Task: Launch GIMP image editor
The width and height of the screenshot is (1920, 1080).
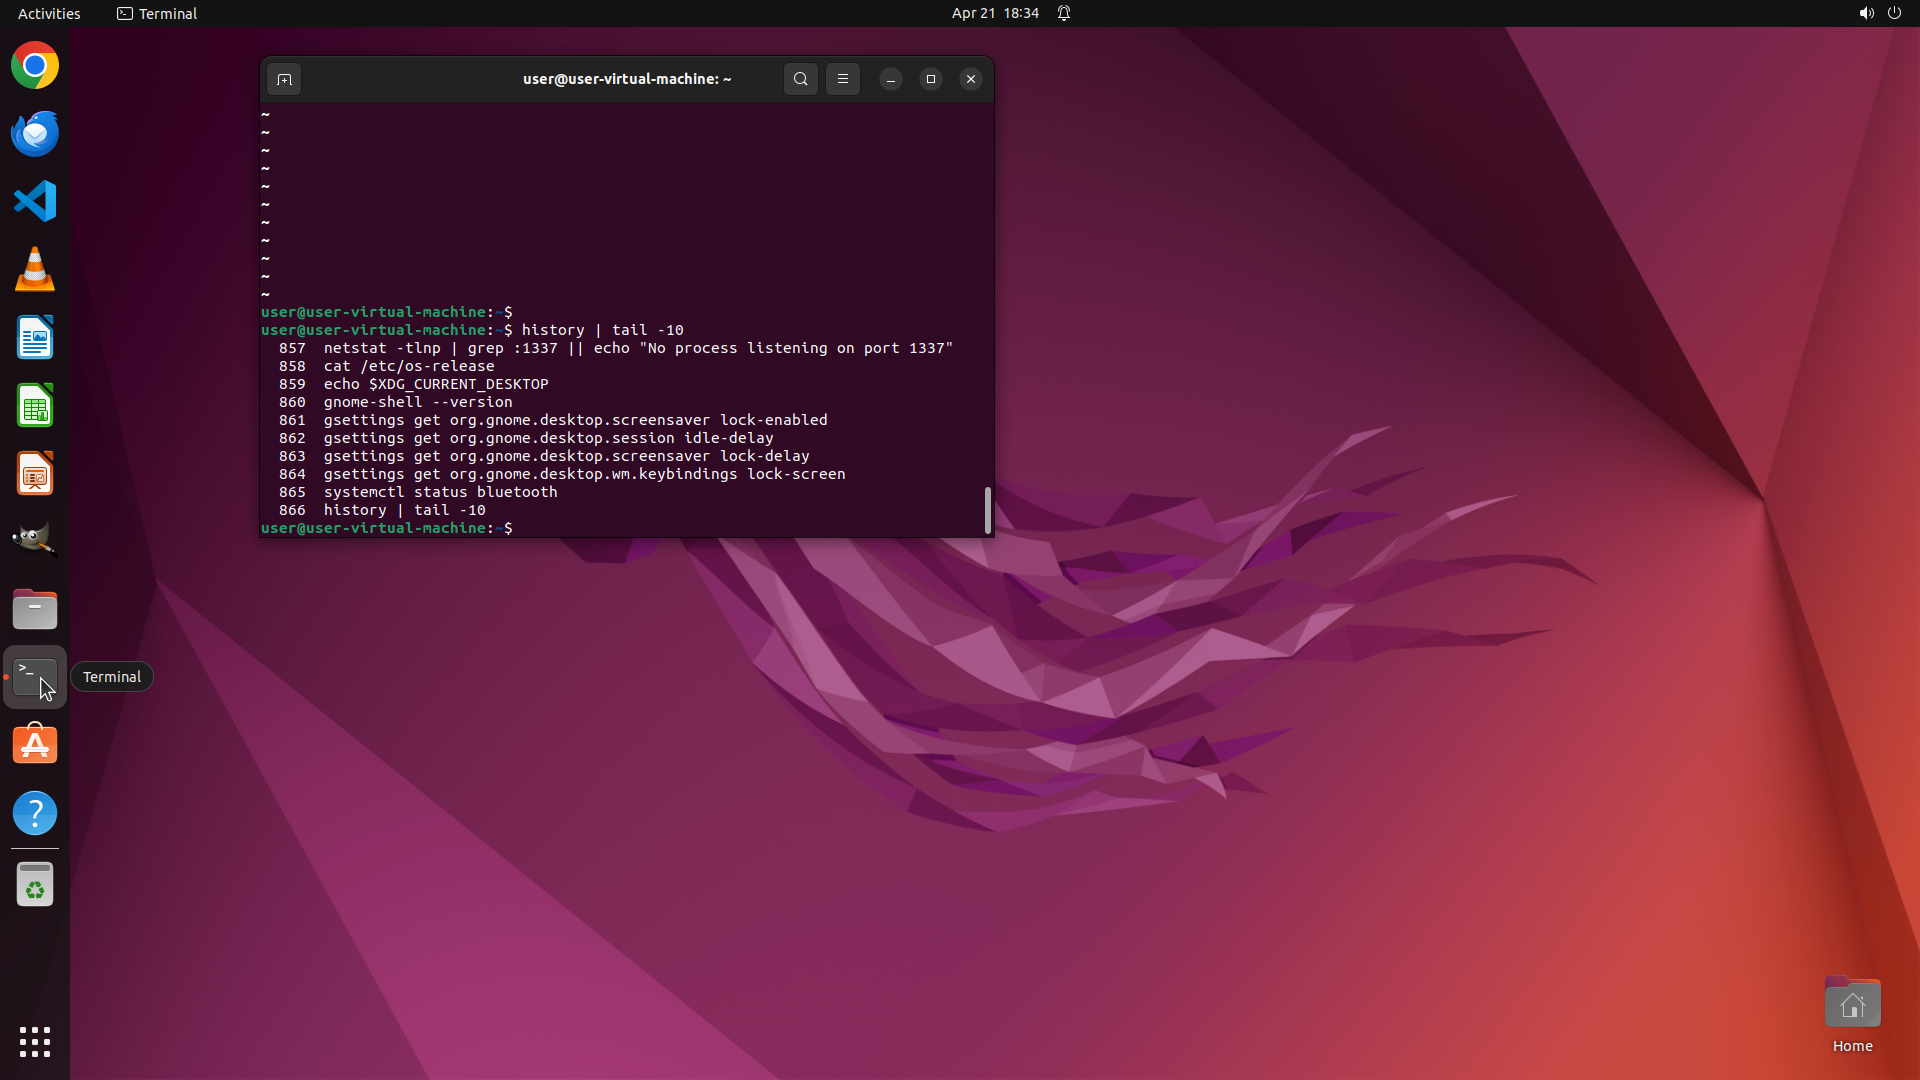Action: pos(35,541)
